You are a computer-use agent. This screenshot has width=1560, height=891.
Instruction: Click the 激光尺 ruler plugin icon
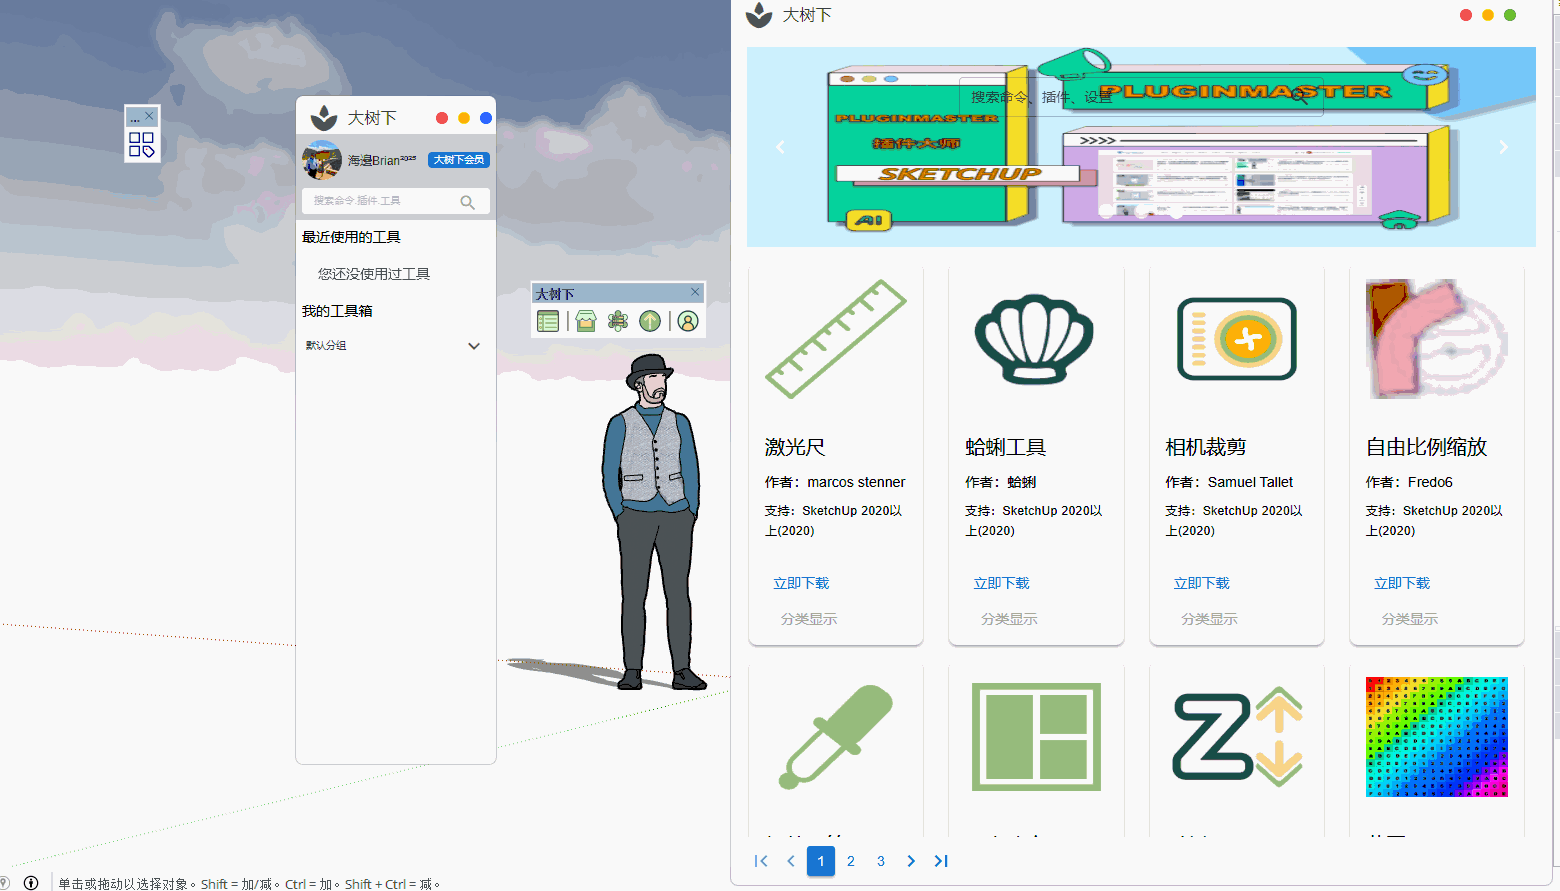click(836, 339)
